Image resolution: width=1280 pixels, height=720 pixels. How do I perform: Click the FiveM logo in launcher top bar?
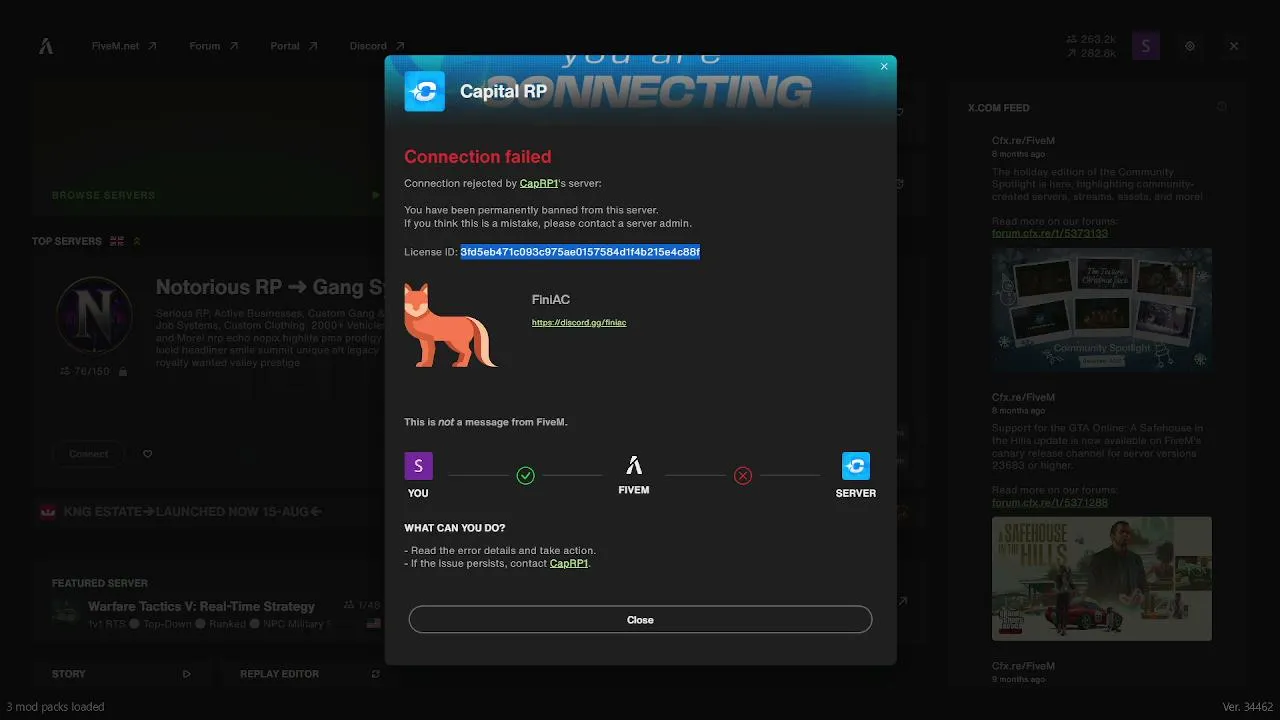pos(46,46)
